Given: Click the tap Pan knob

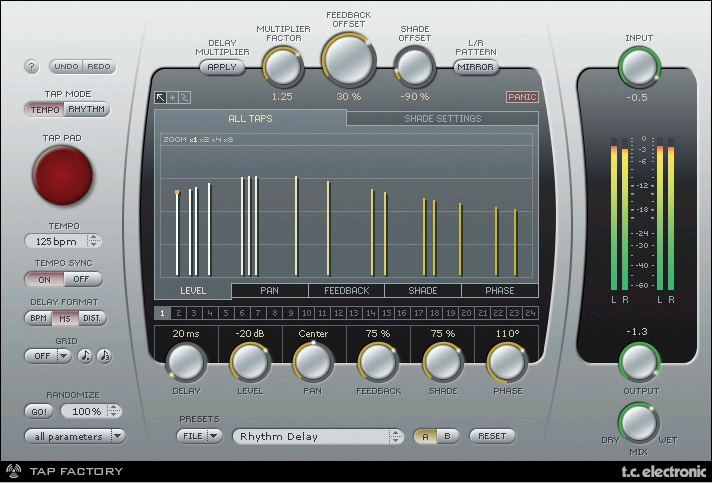Looking at the screenshot, I should (x=313, y=362).
